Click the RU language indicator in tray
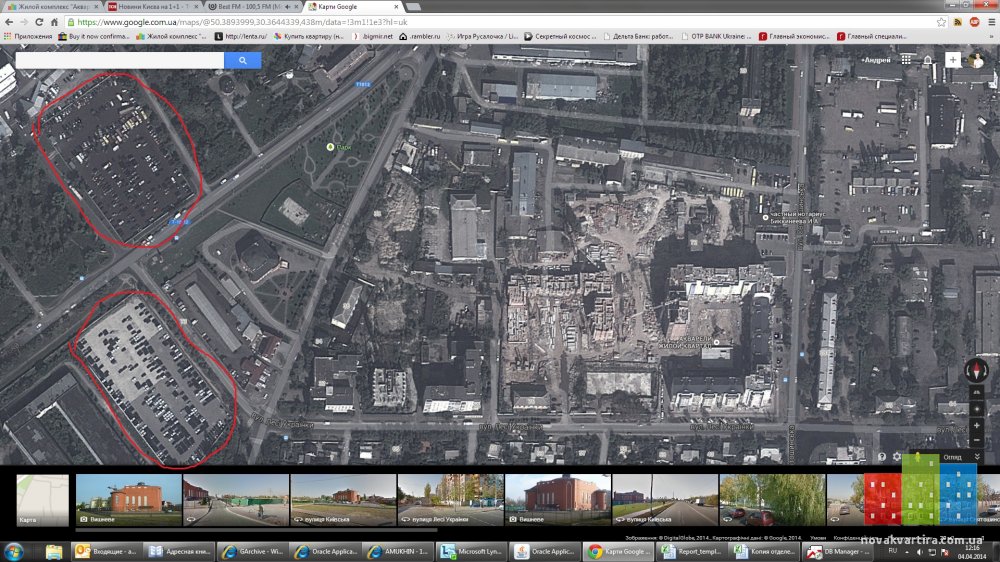This screenshot has height=562, width=1000. point(892,551)
